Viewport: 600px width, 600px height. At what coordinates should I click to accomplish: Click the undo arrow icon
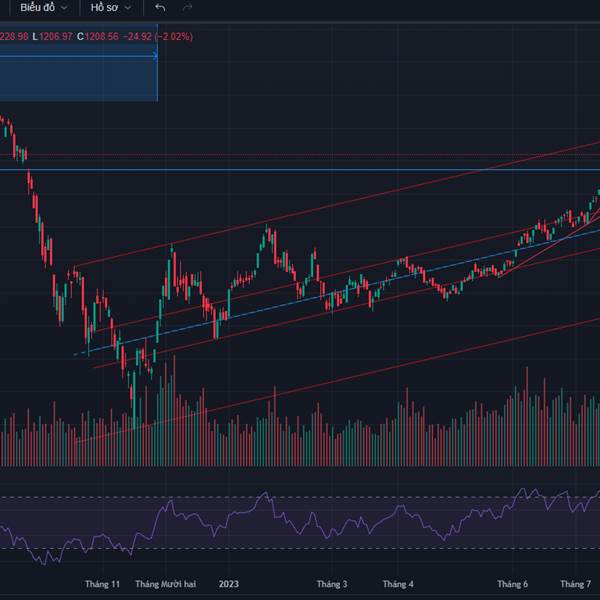coord(160,7)
